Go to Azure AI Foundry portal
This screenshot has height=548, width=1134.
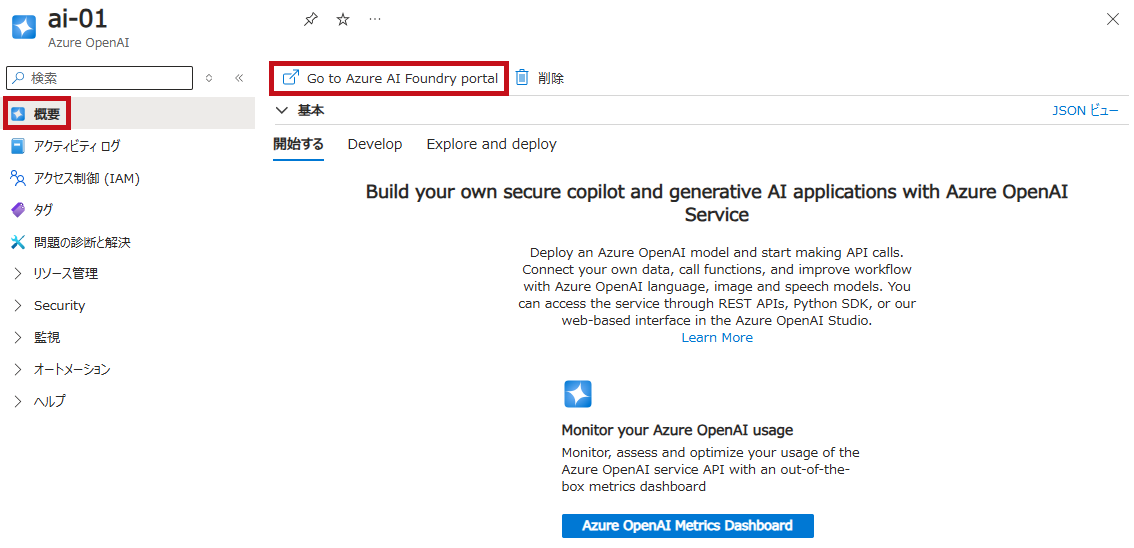(391, 78)
